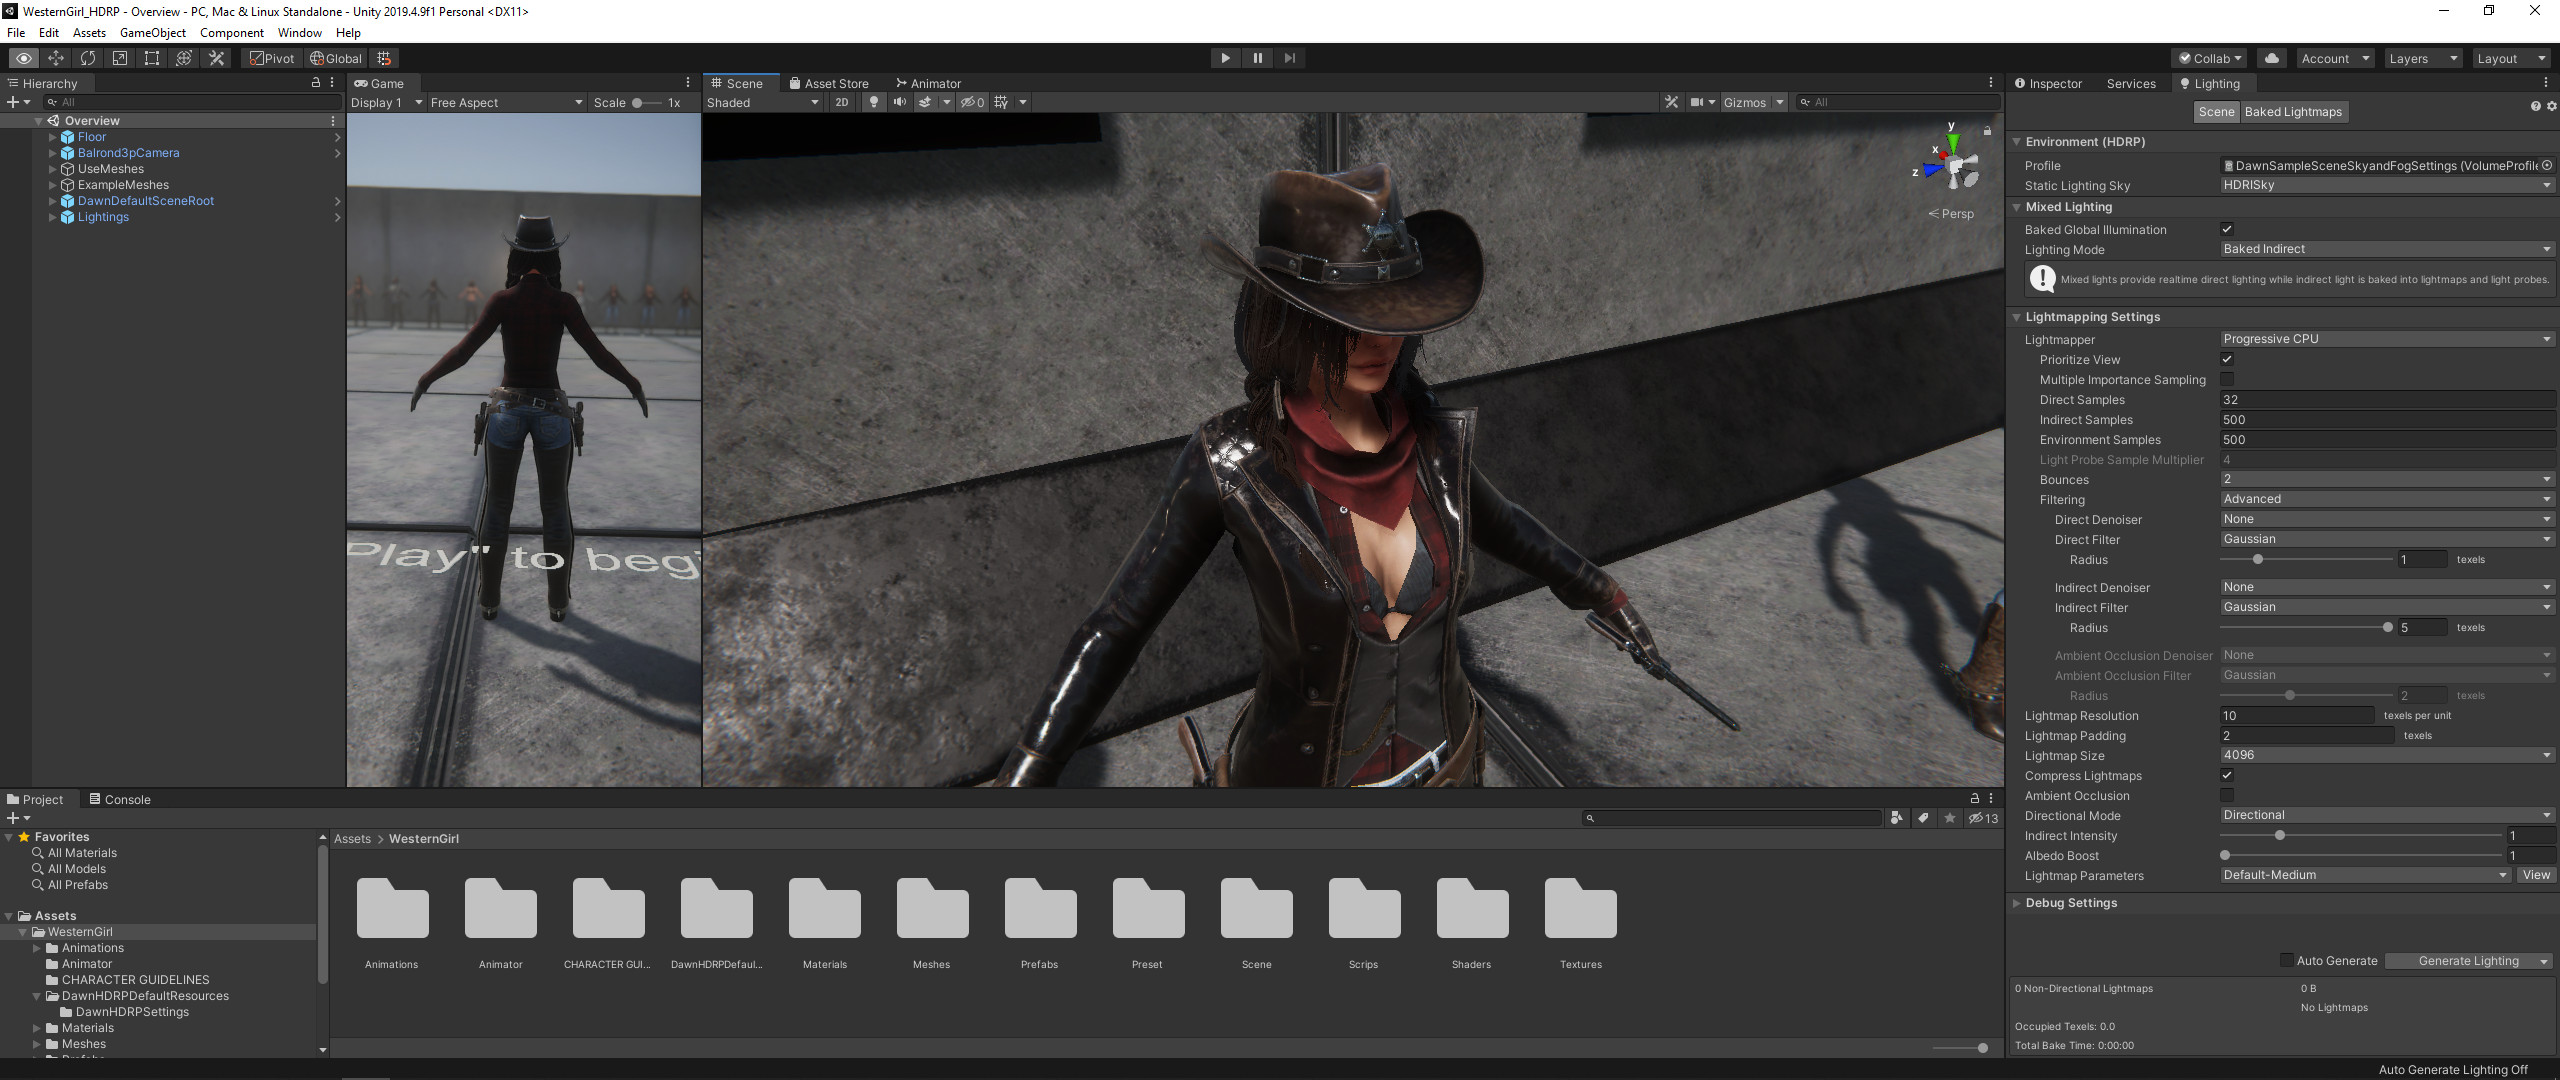Open scene component tools icon
The image size is (2560, 1080).
1671,102
